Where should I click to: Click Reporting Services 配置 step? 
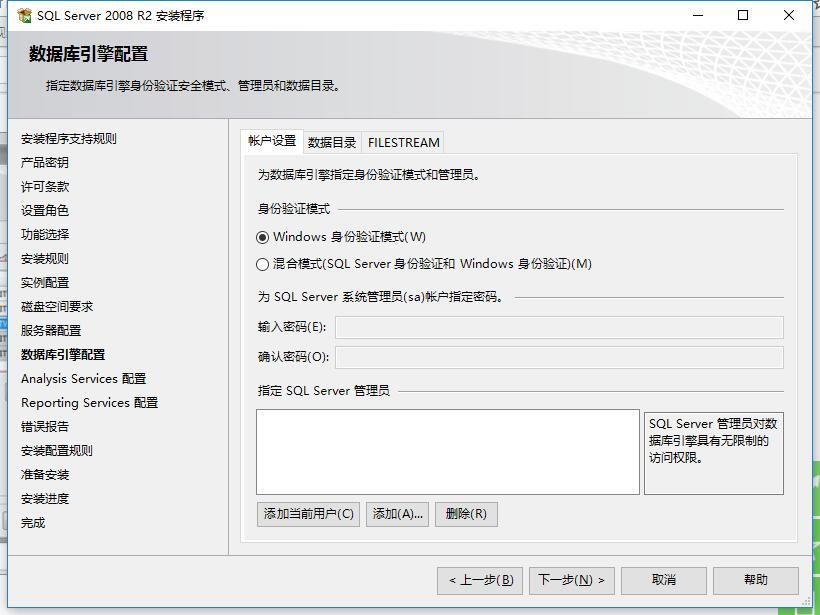[x=89, y=403]
